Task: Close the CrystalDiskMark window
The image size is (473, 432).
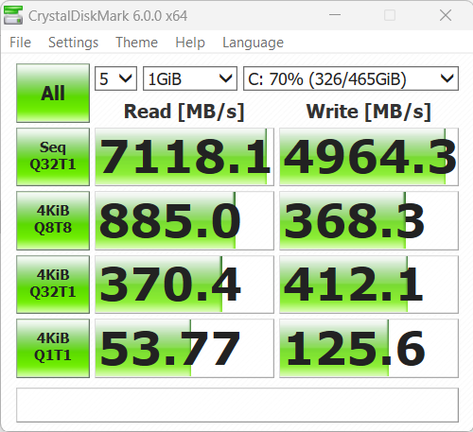Action: [445, 15]
